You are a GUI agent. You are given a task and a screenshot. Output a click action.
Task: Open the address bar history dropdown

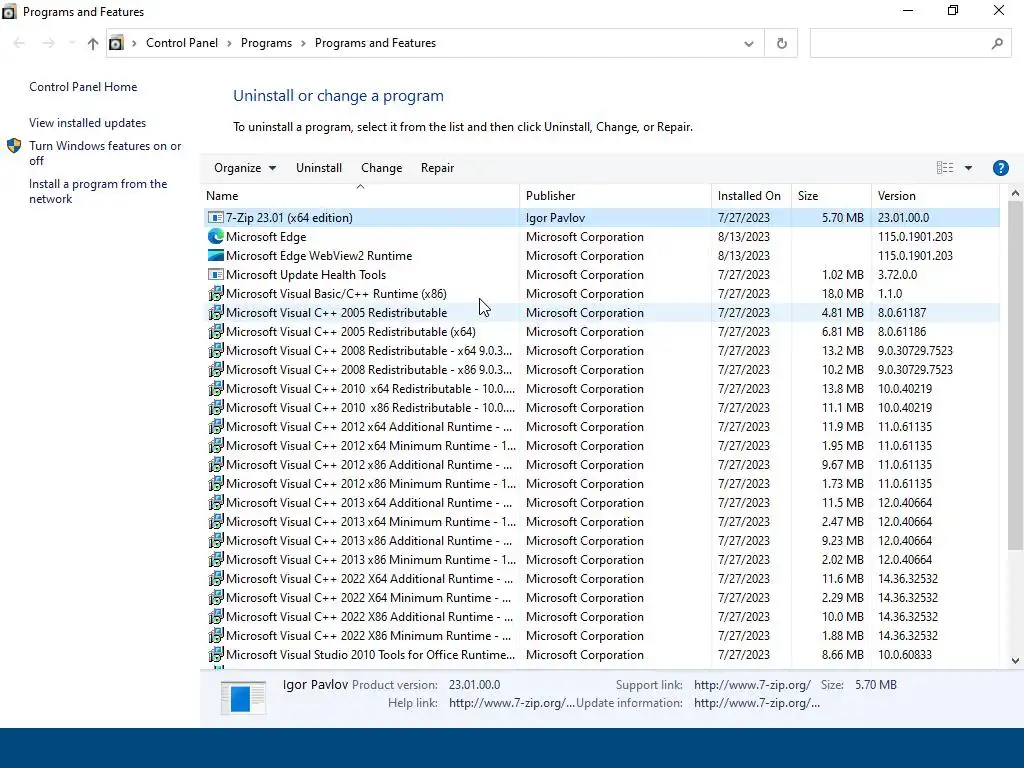[x=748, y=44]
